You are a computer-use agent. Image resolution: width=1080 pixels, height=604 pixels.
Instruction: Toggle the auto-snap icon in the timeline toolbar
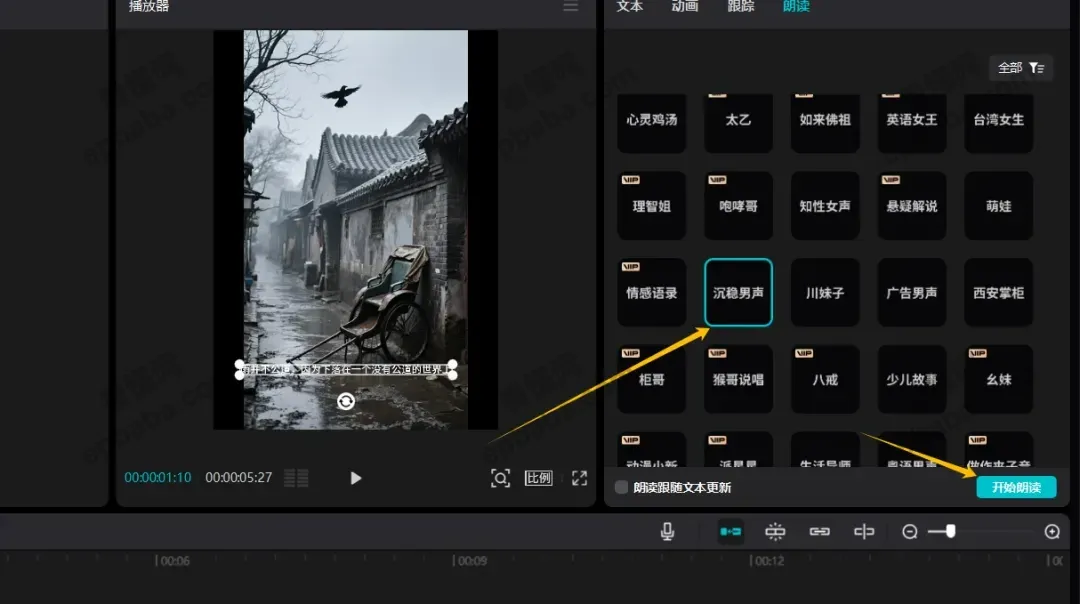pos(775,531)
